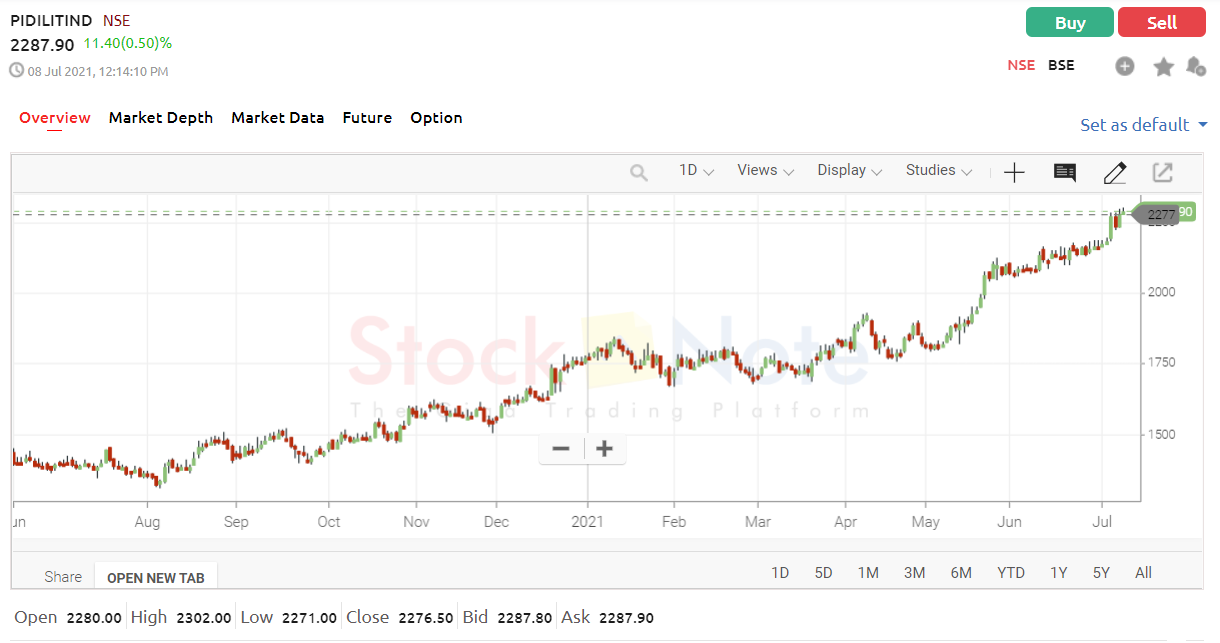Zoom out chart with minus button

(561, 449)
